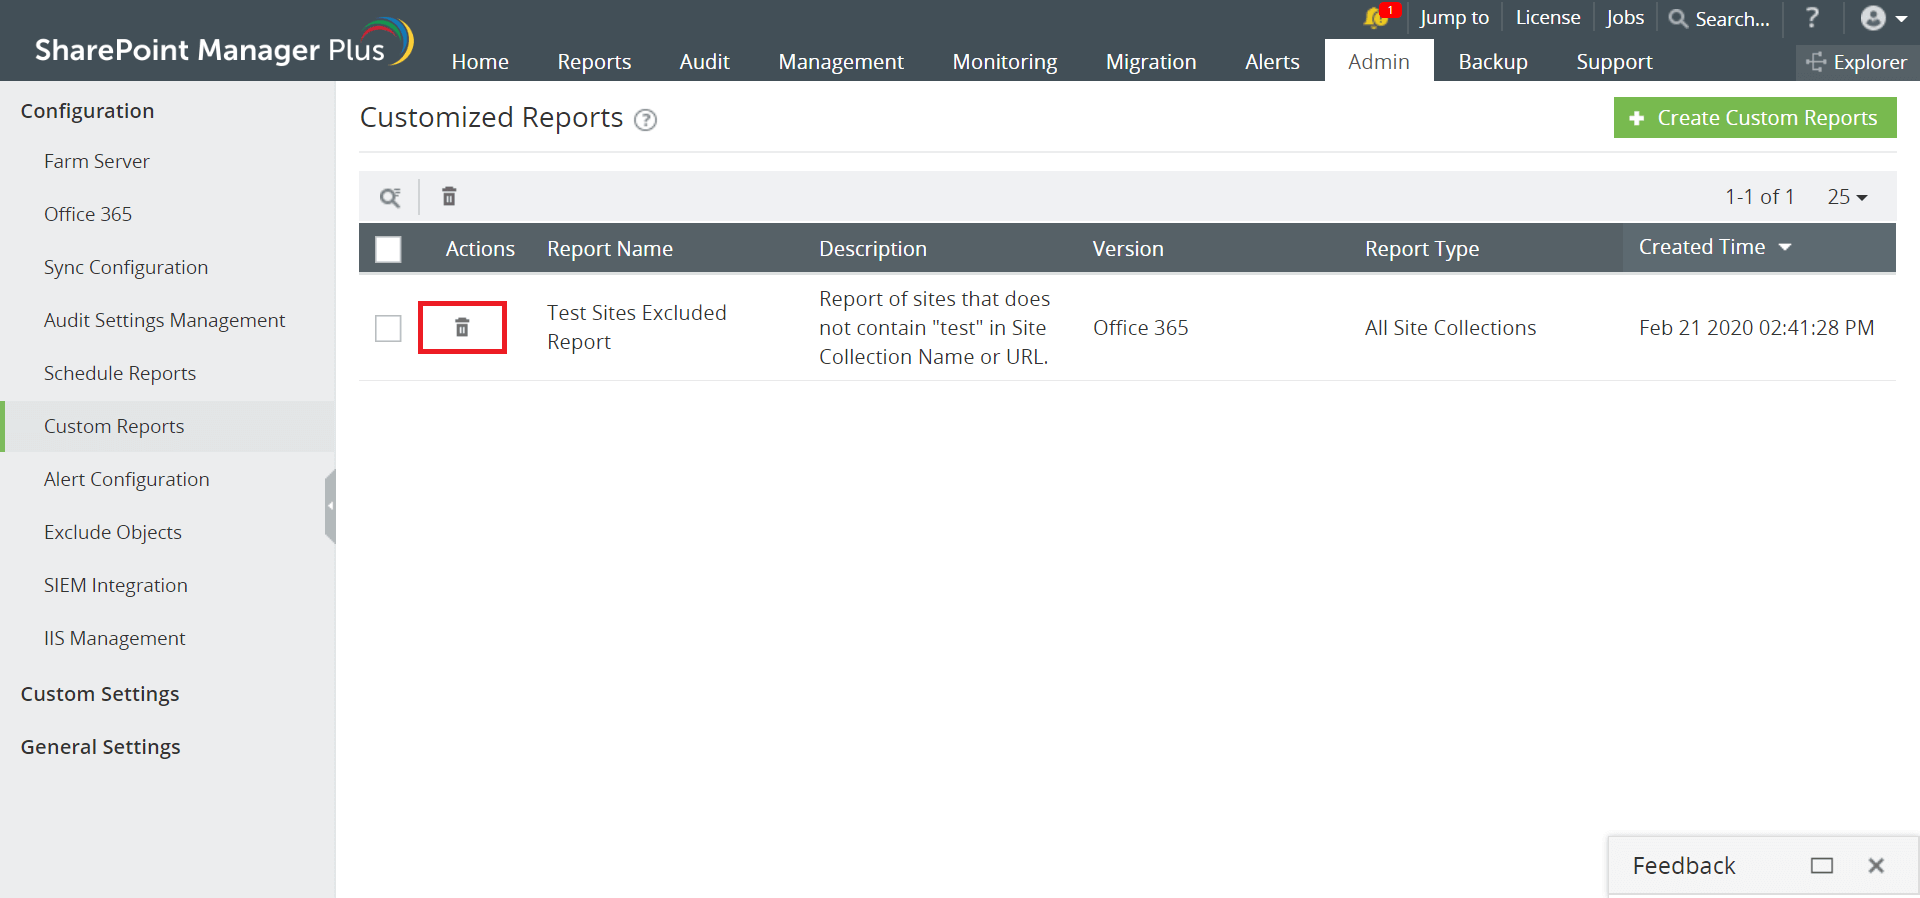Open Farm Server configuration
This screenshot has height=898, width=1920.
pyautogui.click(x=97, y=161)
